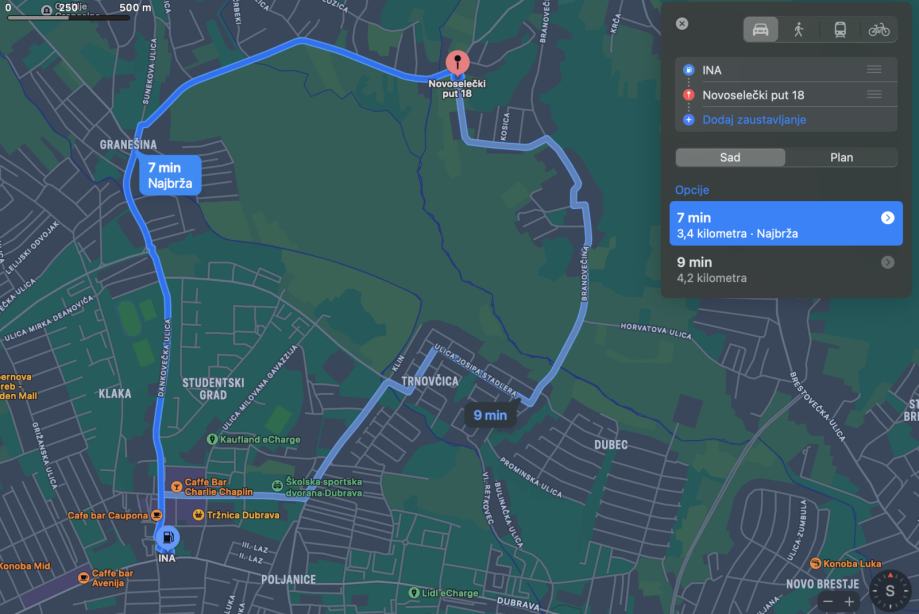
Task: Click the INA fuel station marker on map
Action: (x=167, y=537)
